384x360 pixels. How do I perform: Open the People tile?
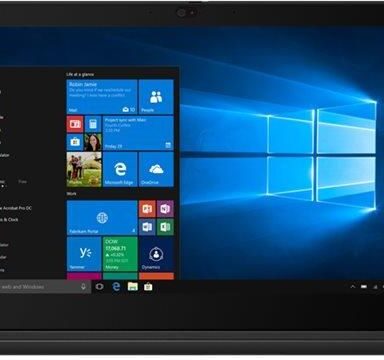tap(156, 97)
